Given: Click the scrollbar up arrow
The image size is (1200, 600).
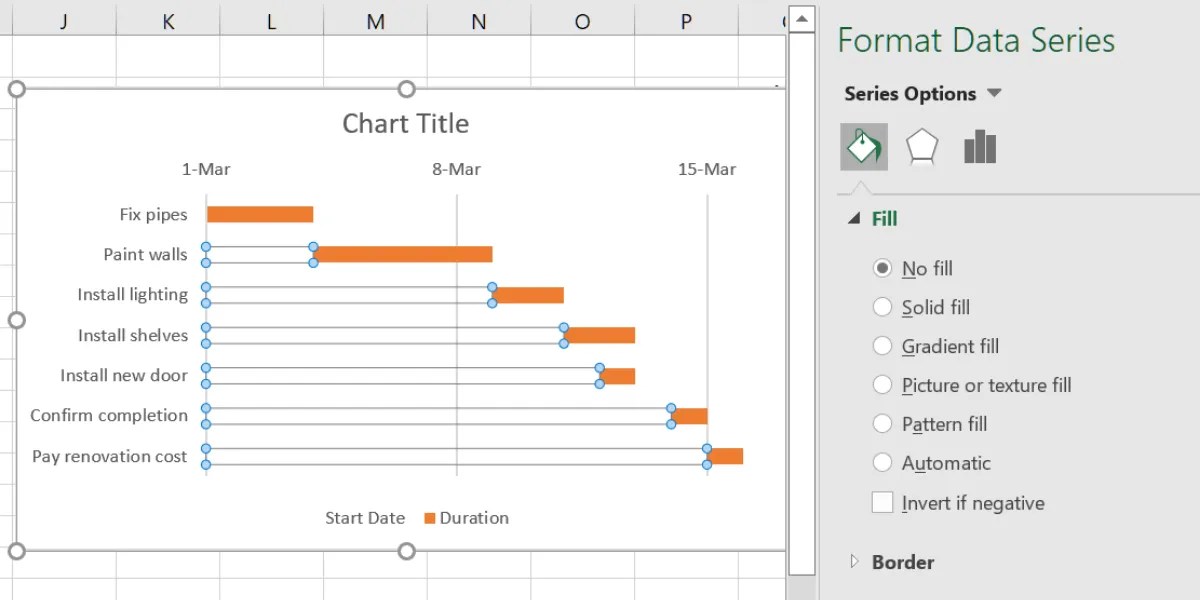Looking at the screenshot, I should 801,17.
